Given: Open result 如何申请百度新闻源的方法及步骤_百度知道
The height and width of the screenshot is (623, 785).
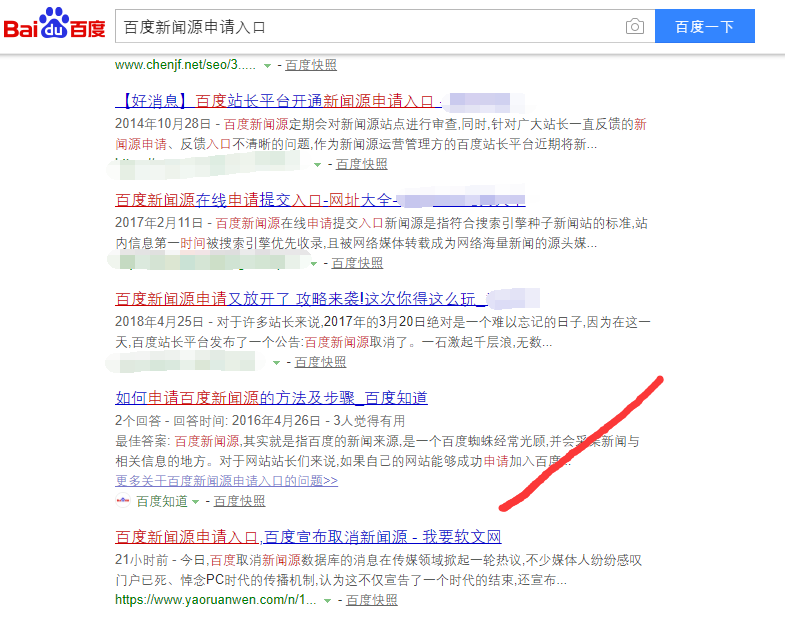Looking at the screenshot, I should [271, 398].
